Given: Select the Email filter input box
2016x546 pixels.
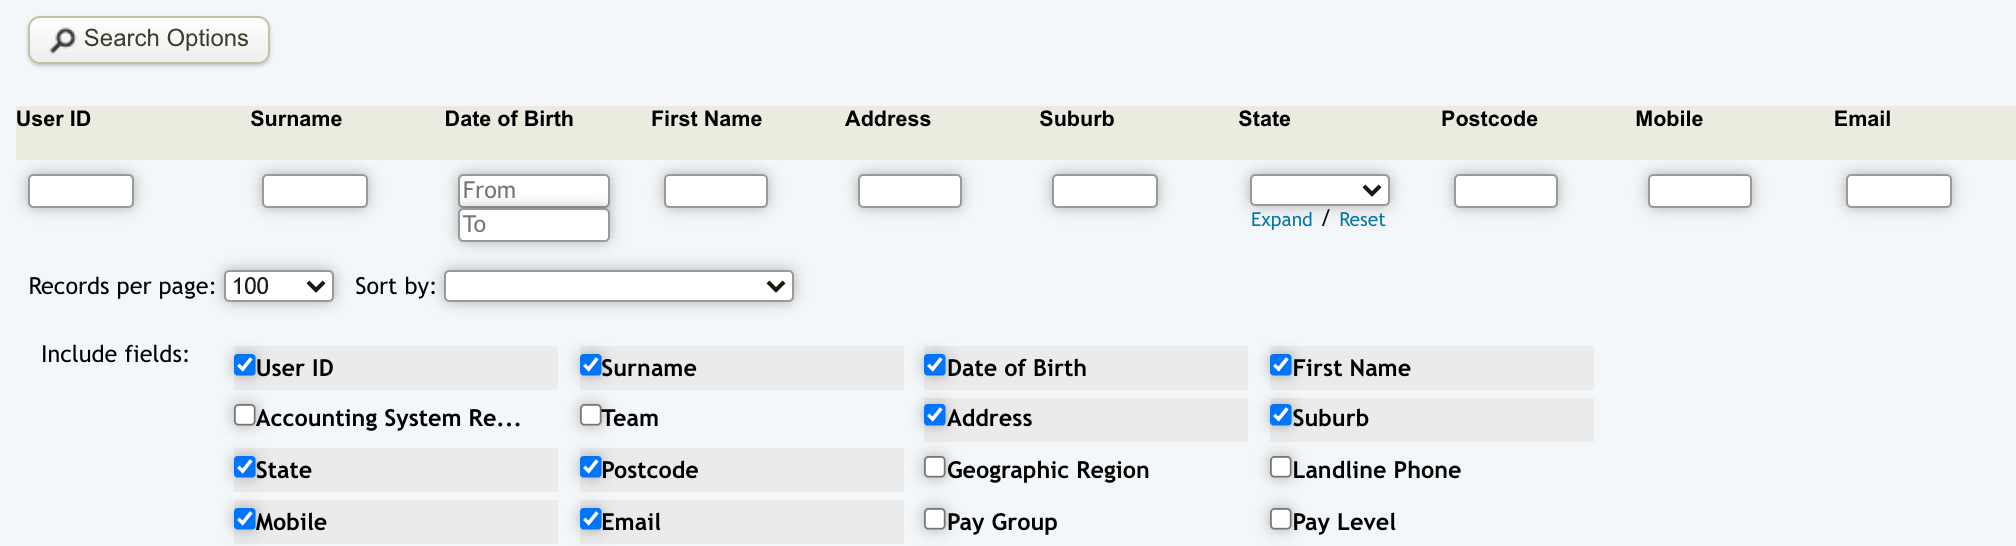Looking at the screenshot, I should pos(1898,191).
